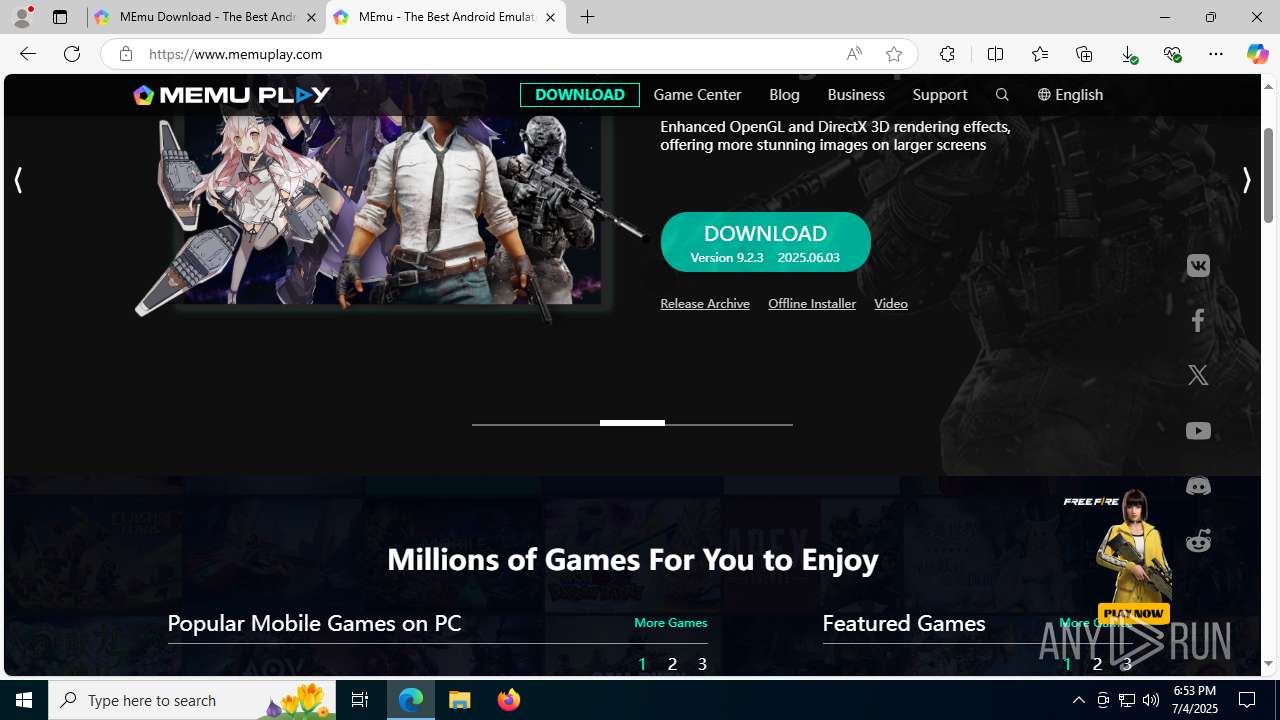Open the Downloads icon in toolbar
This screenshot has width=1280, height=720.
click(1128, 54)
